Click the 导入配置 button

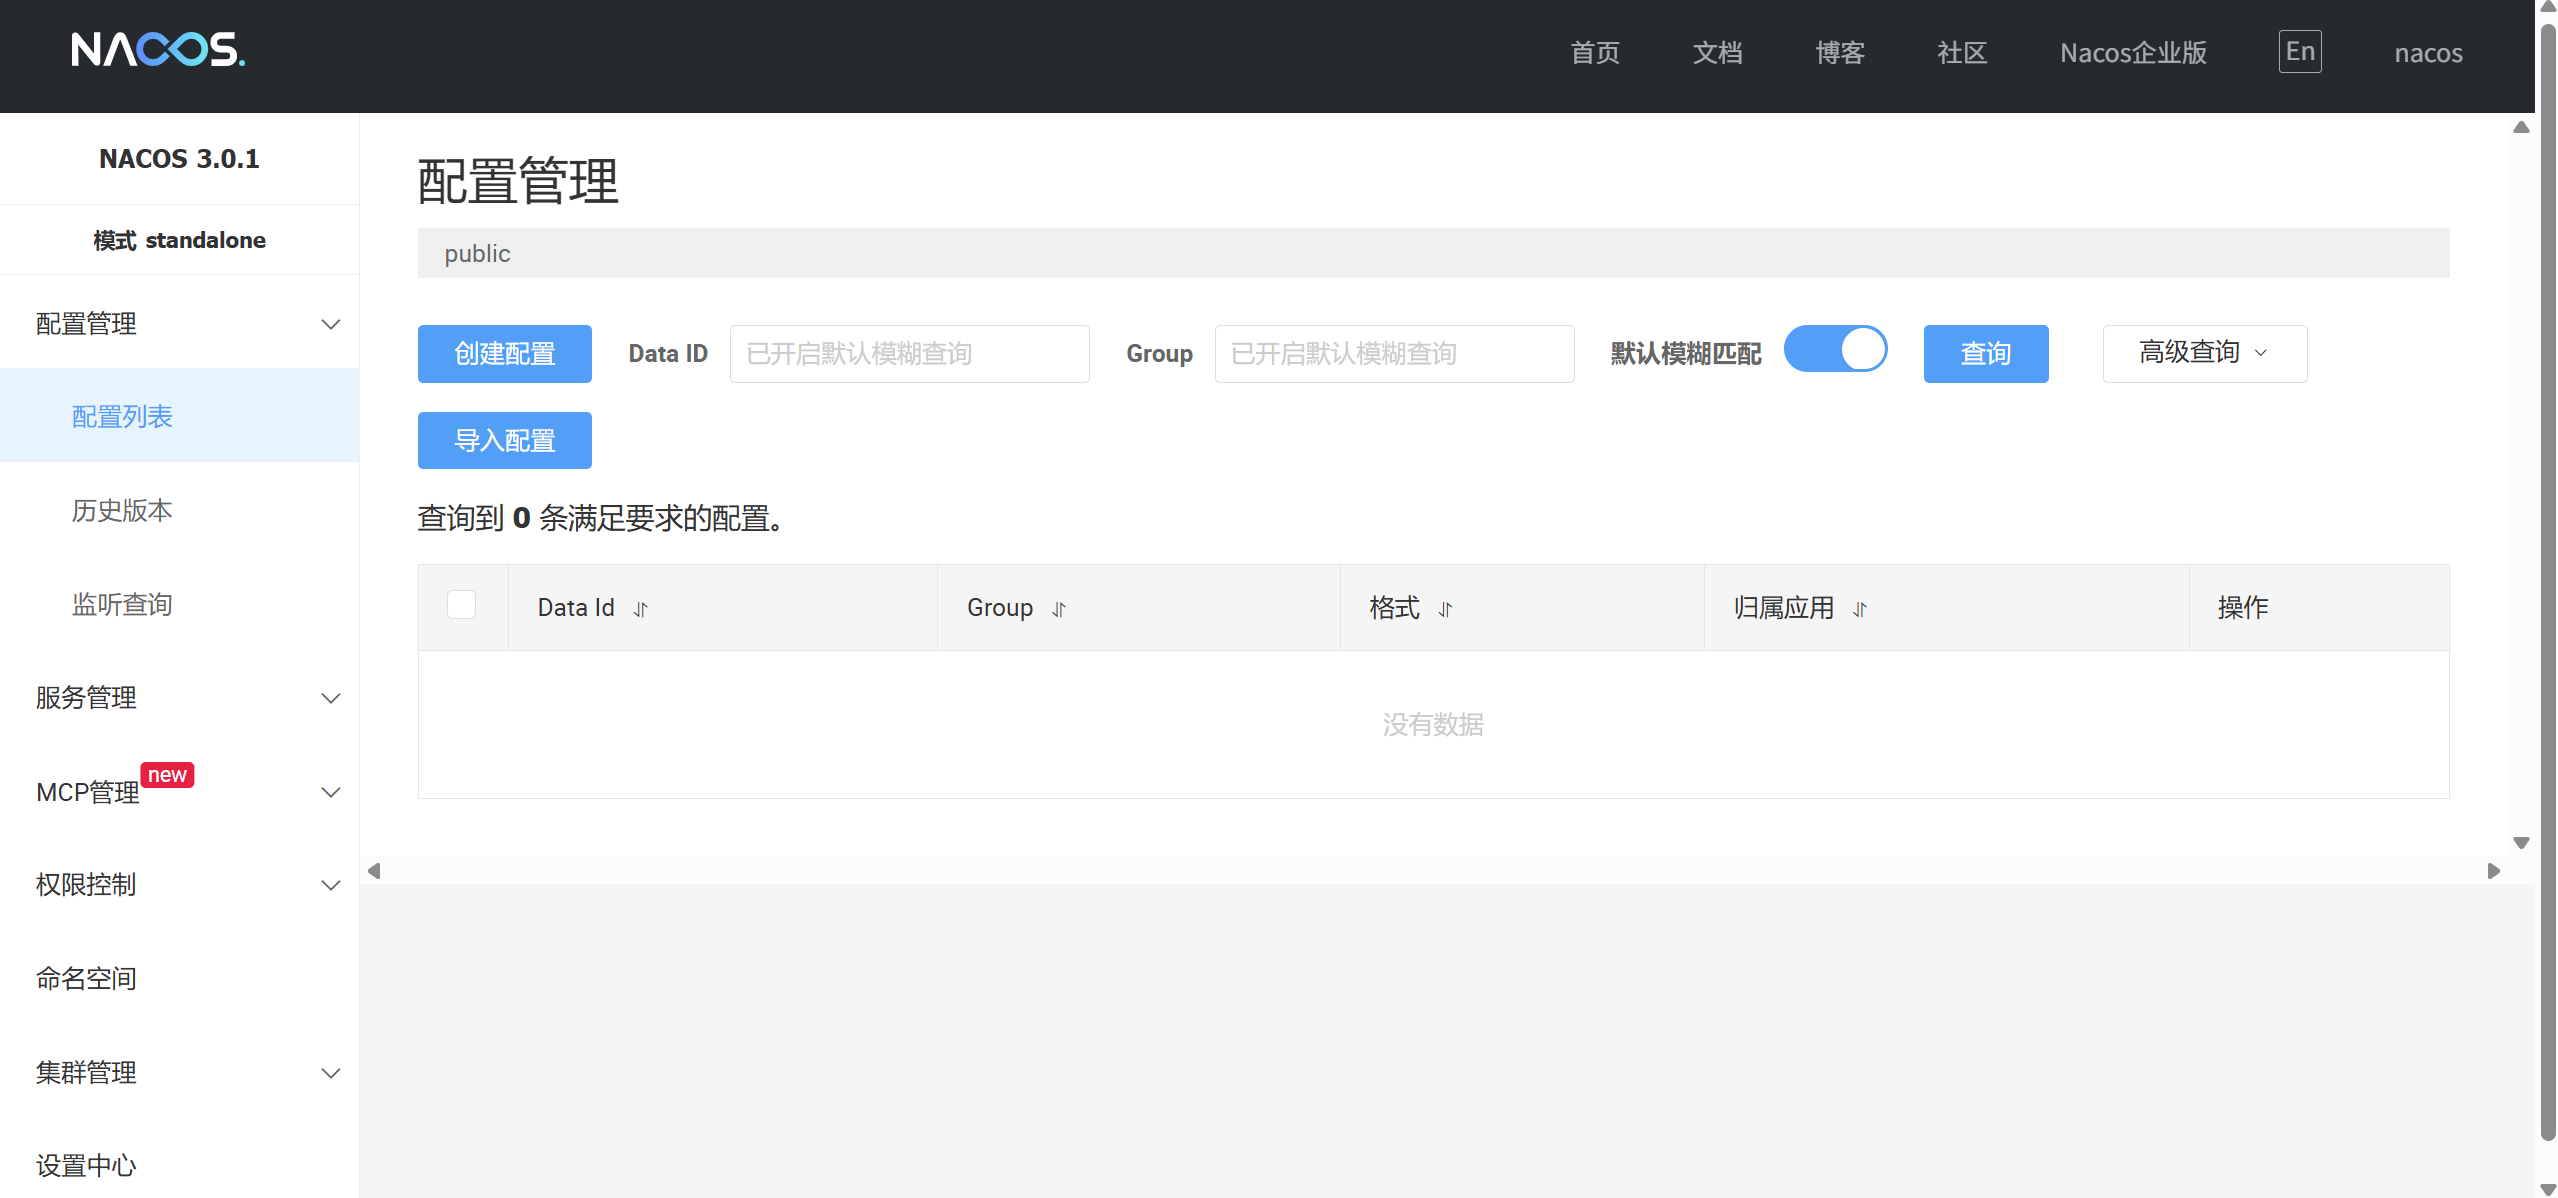click(504, 440)
